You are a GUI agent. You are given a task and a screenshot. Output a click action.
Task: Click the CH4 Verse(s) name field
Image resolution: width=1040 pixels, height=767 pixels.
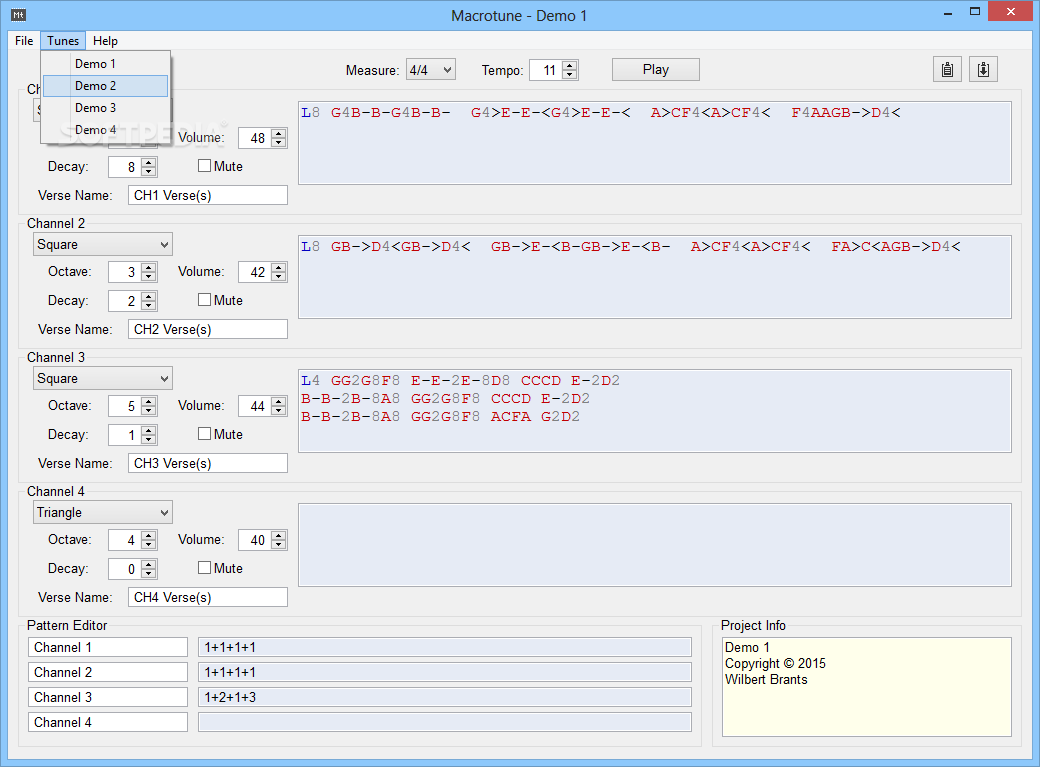pos(208,597)
